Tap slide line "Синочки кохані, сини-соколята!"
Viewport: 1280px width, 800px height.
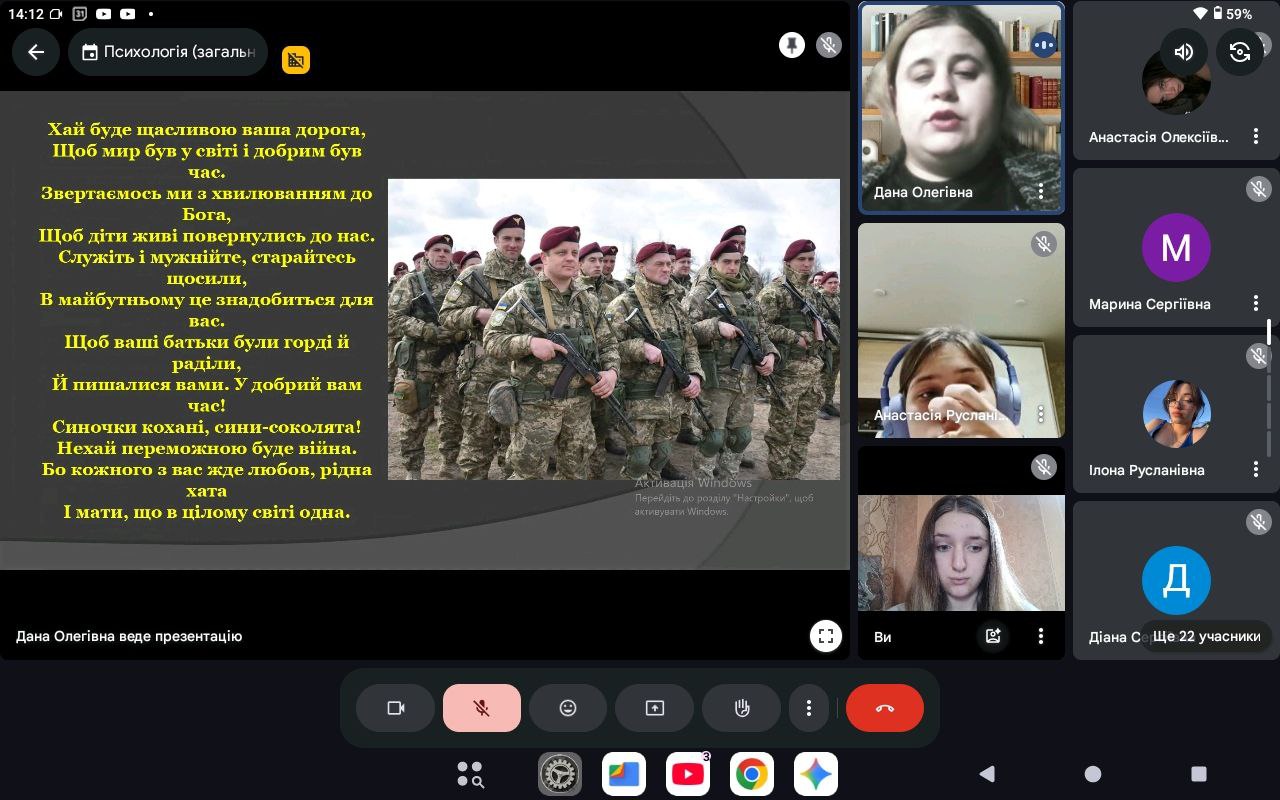click(x=207, y=427)
